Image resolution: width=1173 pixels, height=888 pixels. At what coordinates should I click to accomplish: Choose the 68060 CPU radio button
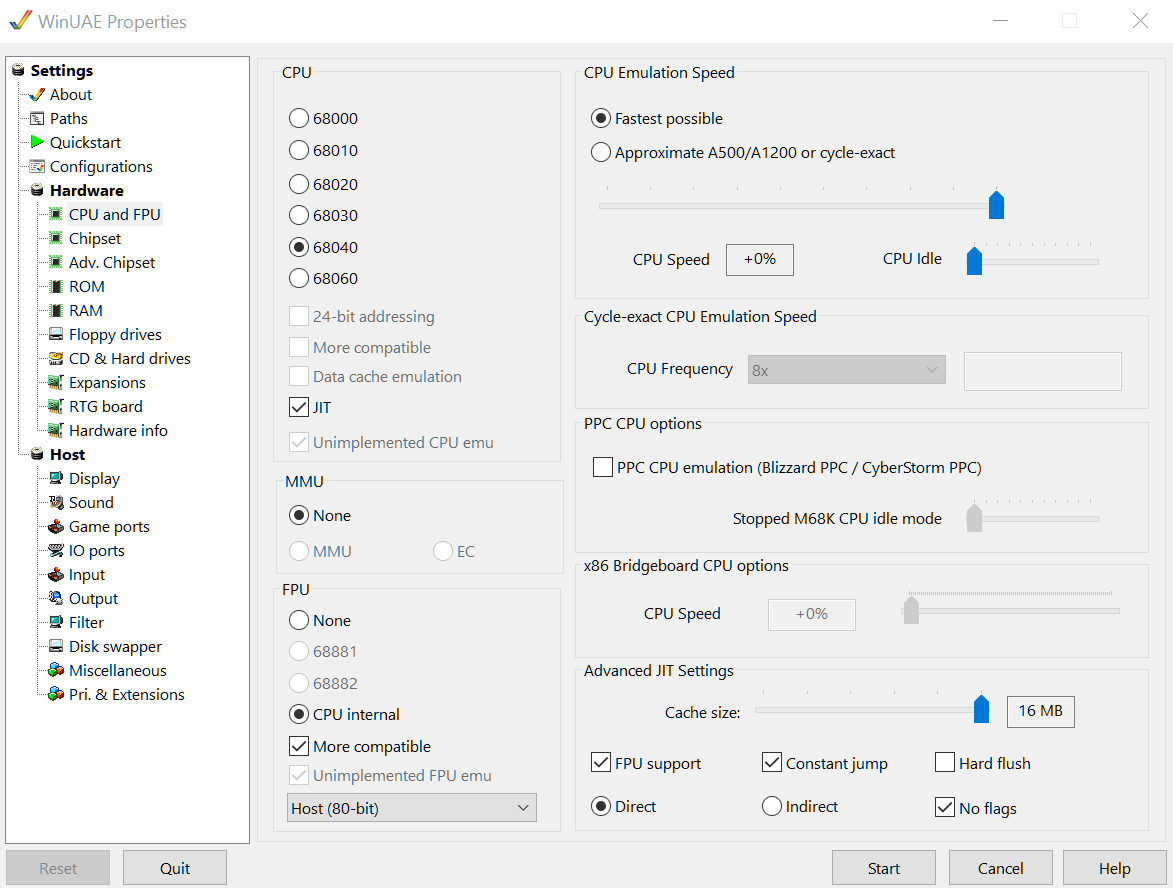click(x=298, y=278)
